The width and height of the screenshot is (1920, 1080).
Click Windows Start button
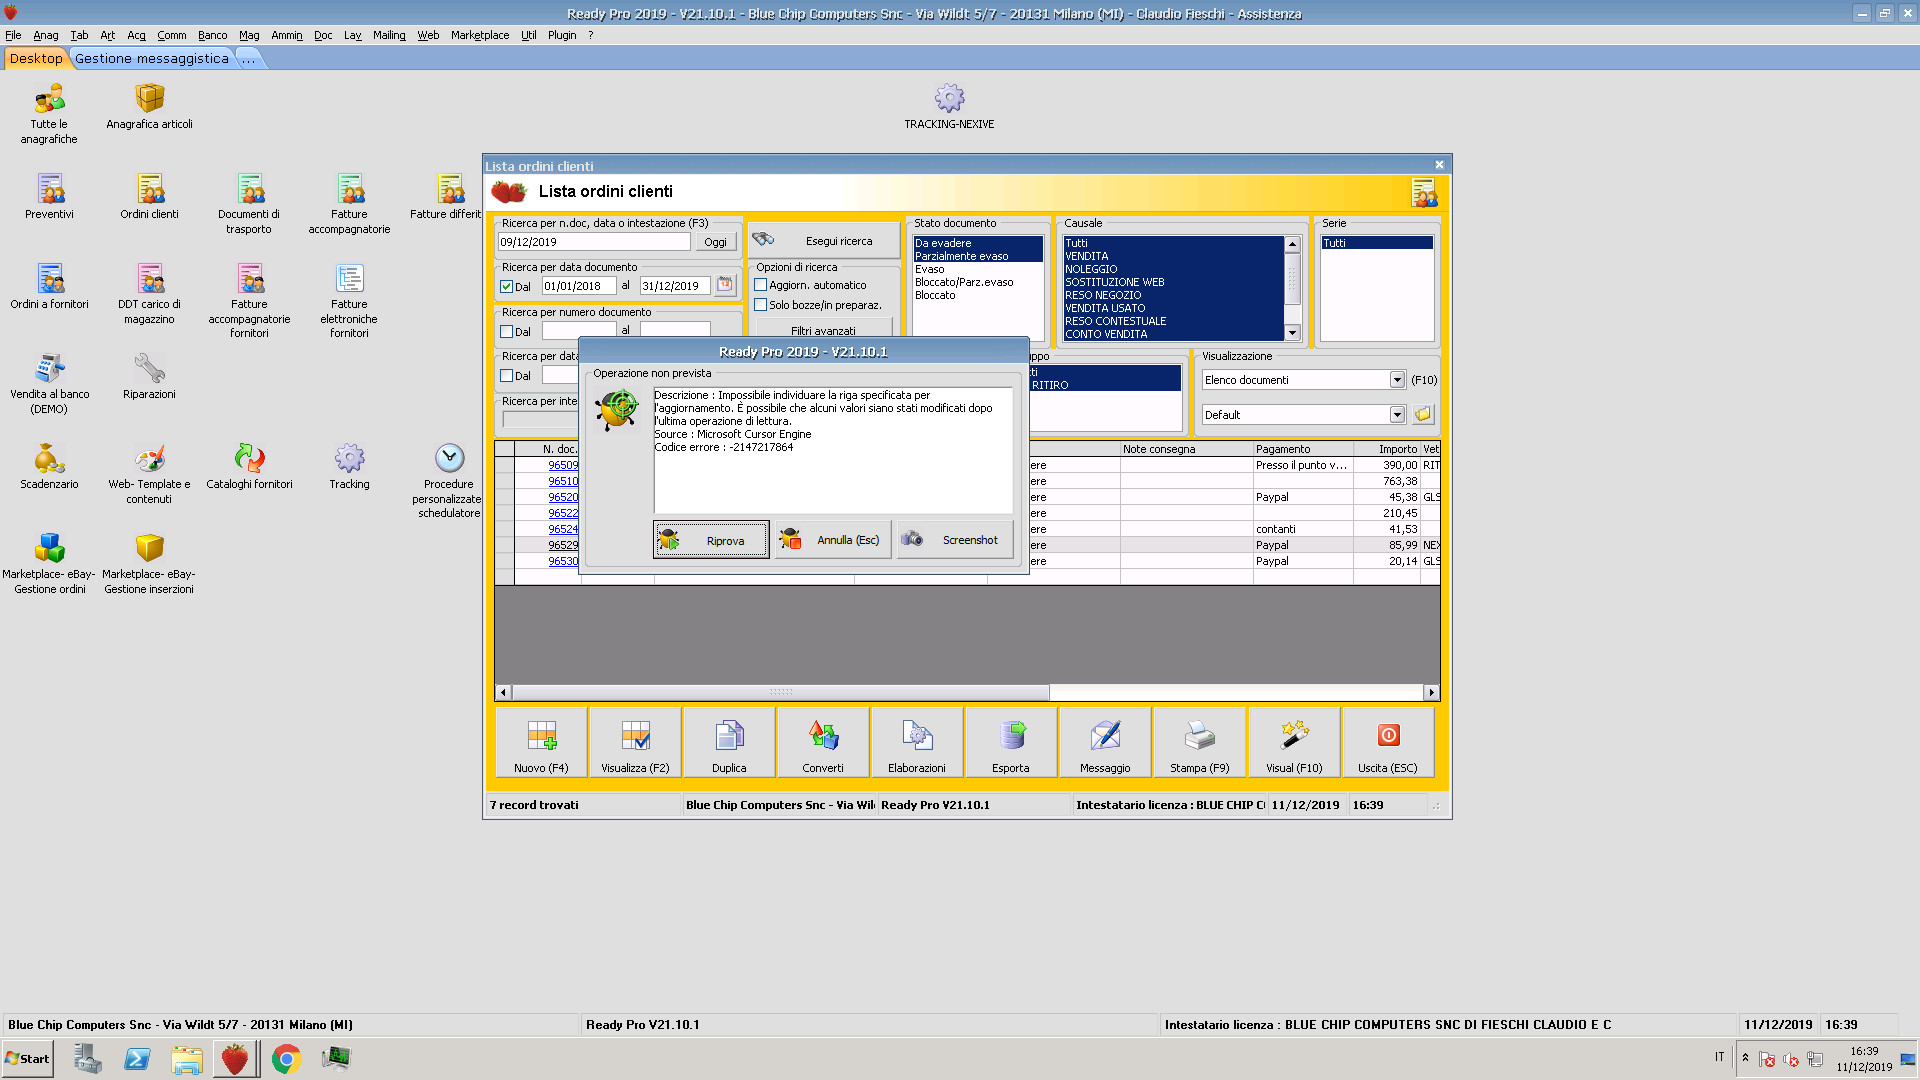point(27,1059)
